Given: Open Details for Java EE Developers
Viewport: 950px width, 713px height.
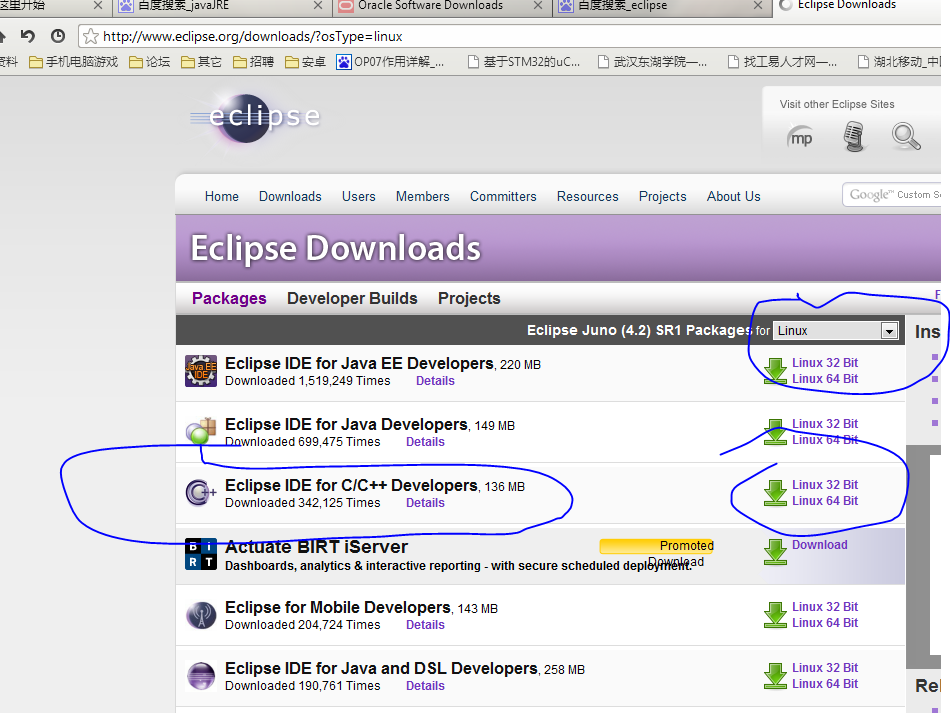Looking at the screenshot, I should 435,381.
